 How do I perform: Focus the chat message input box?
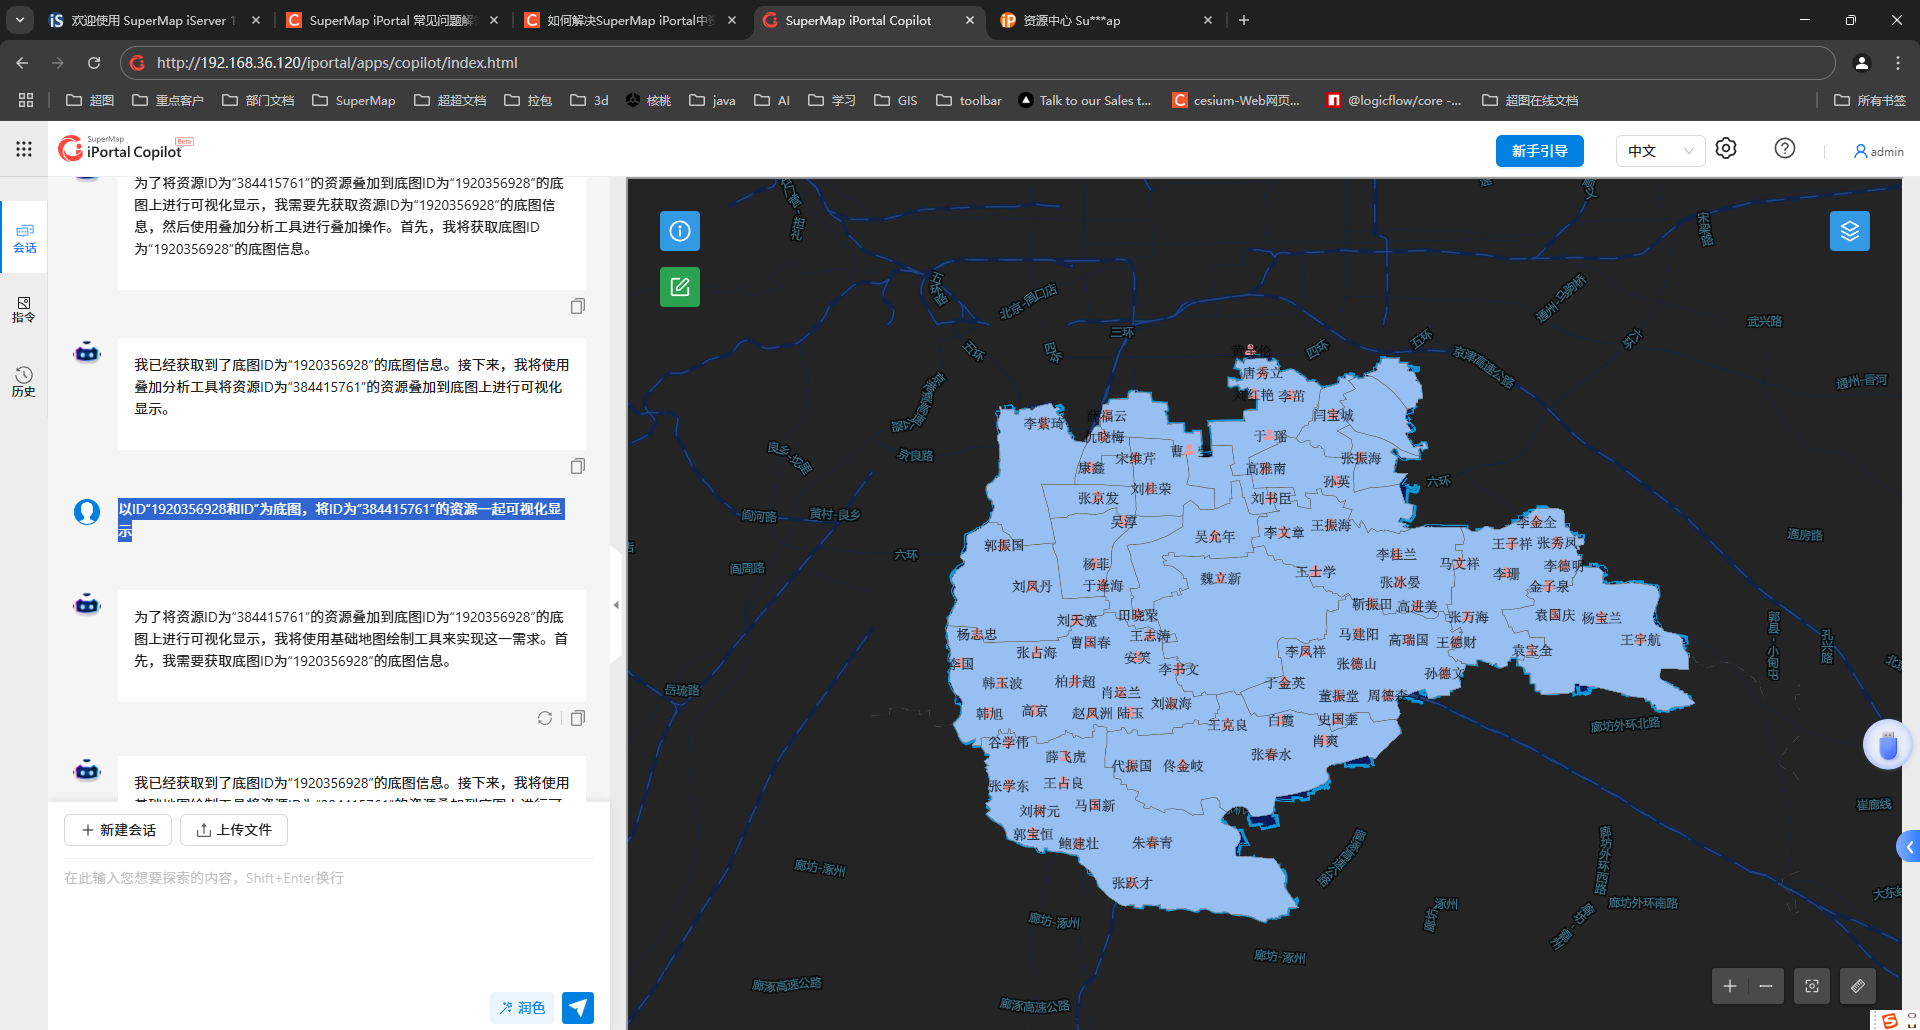[328, 920]
